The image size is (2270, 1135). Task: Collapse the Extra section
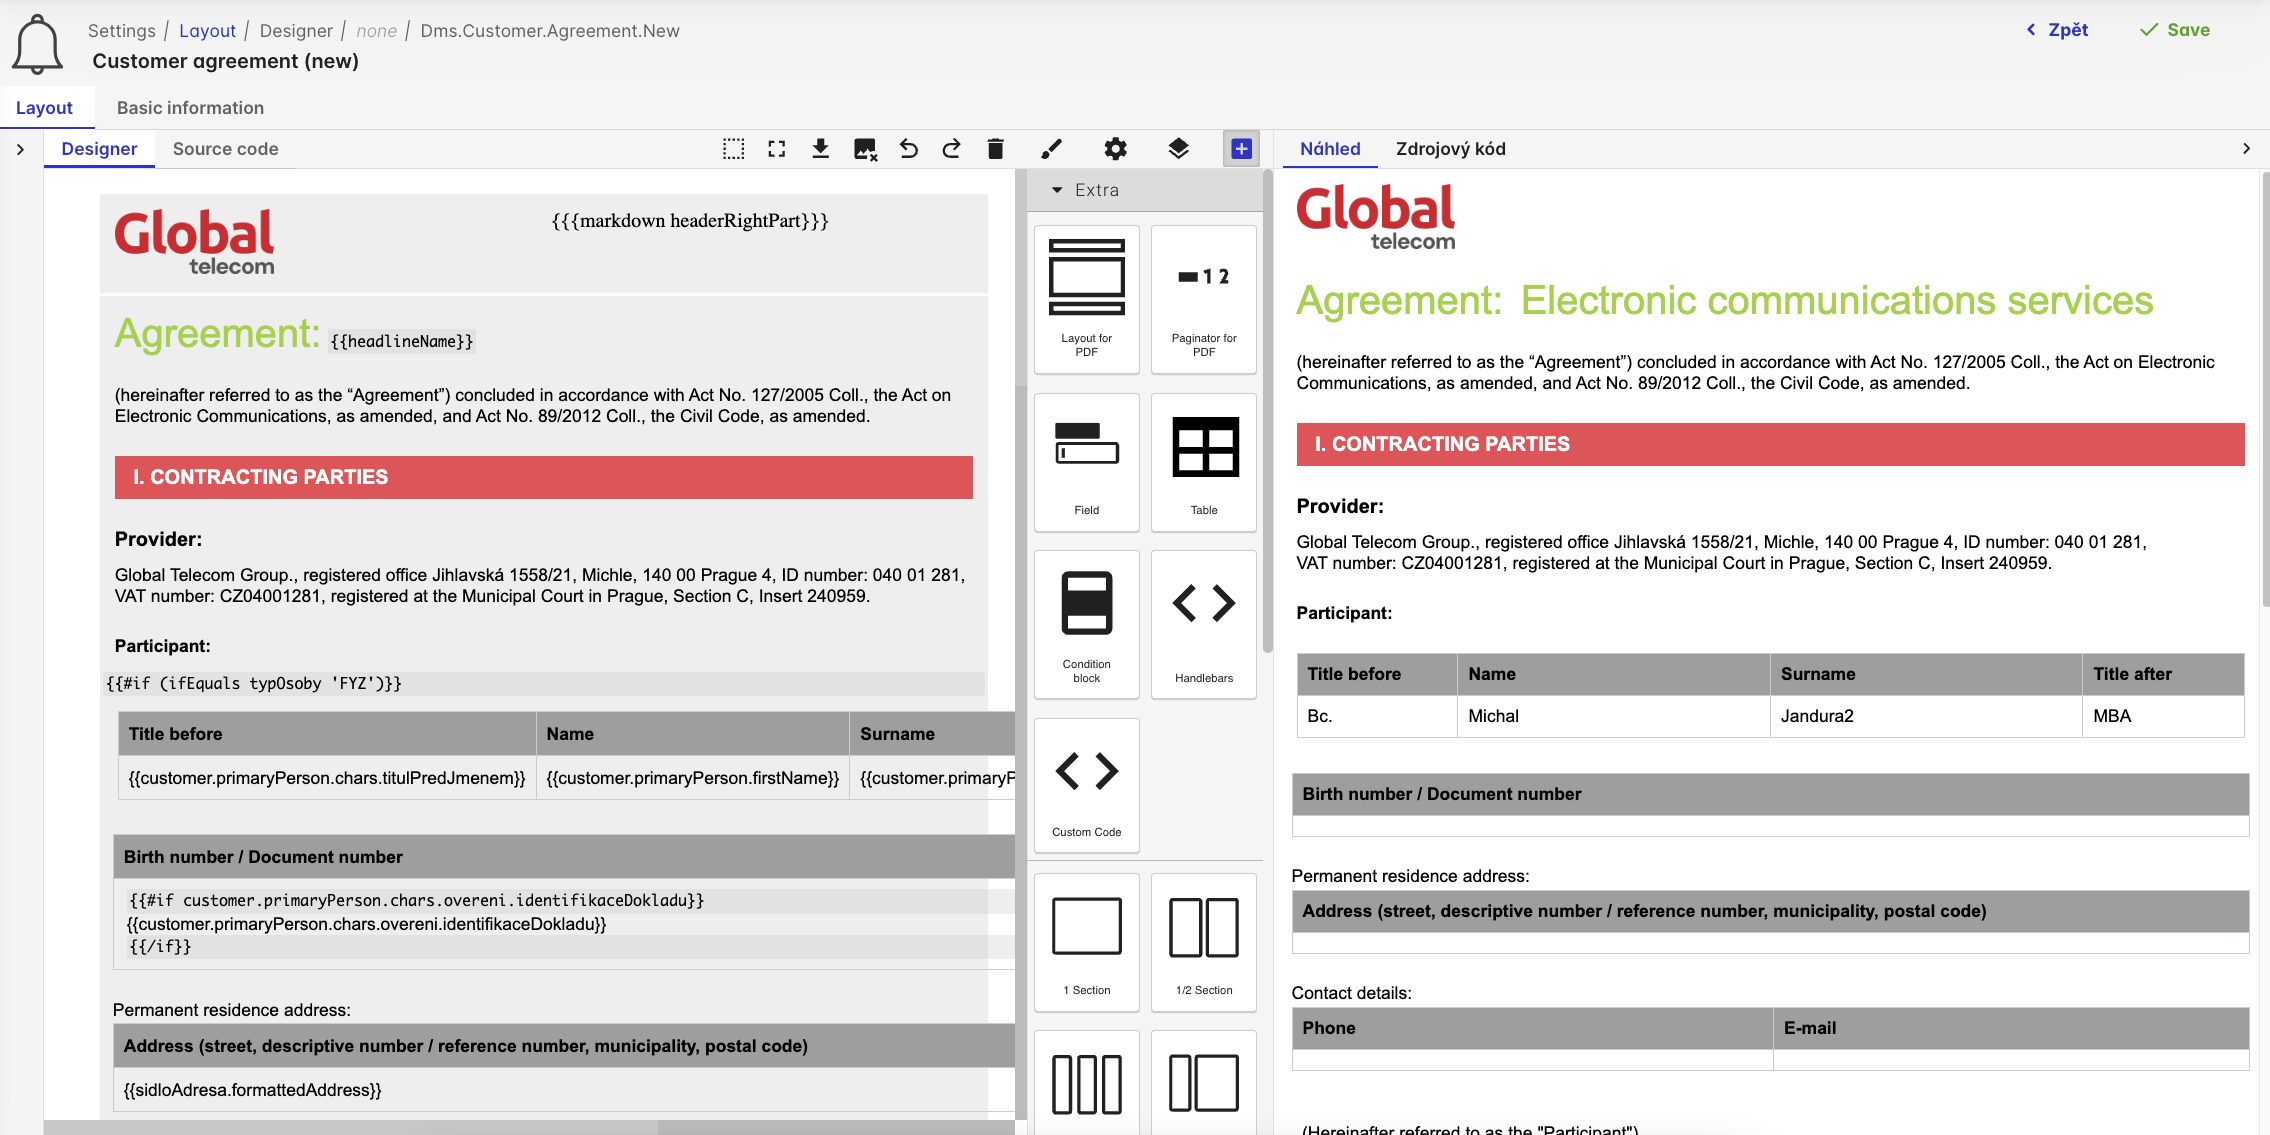[1057, 189]
